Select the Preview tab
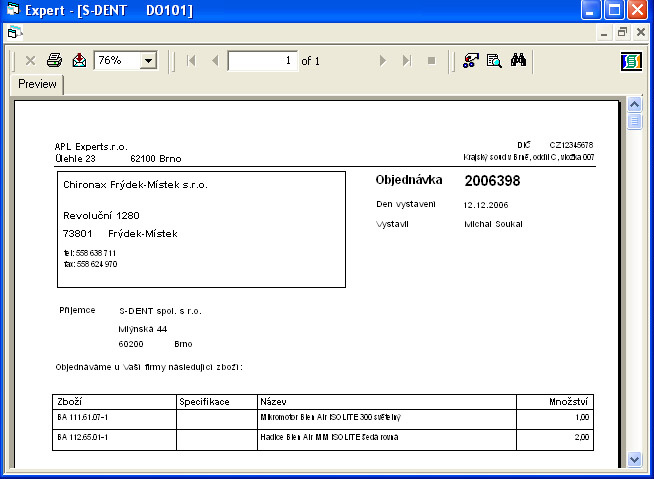Viewport: 654px width, 479px height. 37,85
